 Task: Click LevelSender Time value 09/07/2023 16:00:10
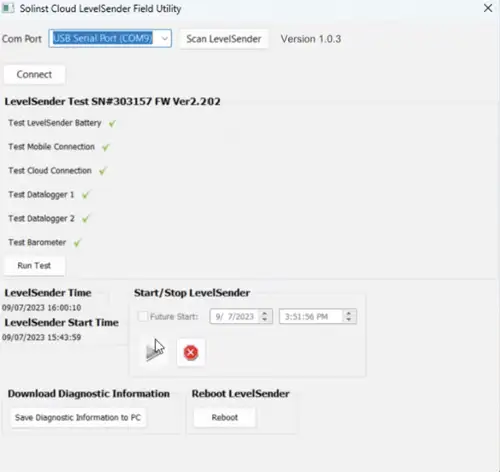pyautogui.click(x=41, y=307)
